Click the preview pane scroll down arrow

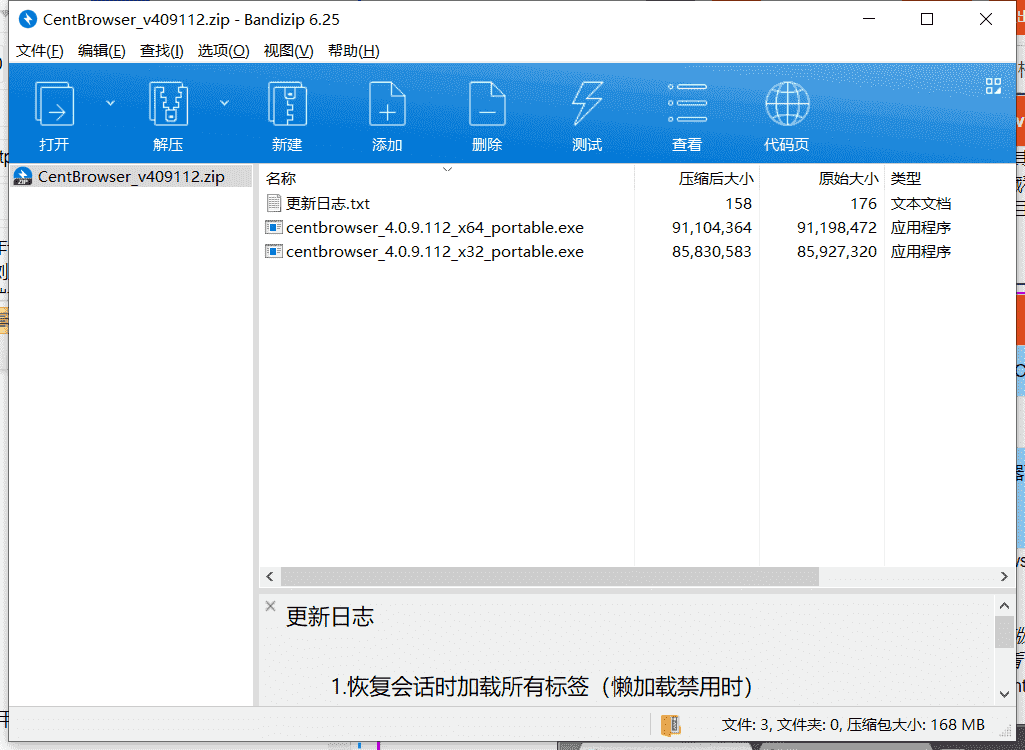pyautogui.click(x=1004, y=694)
